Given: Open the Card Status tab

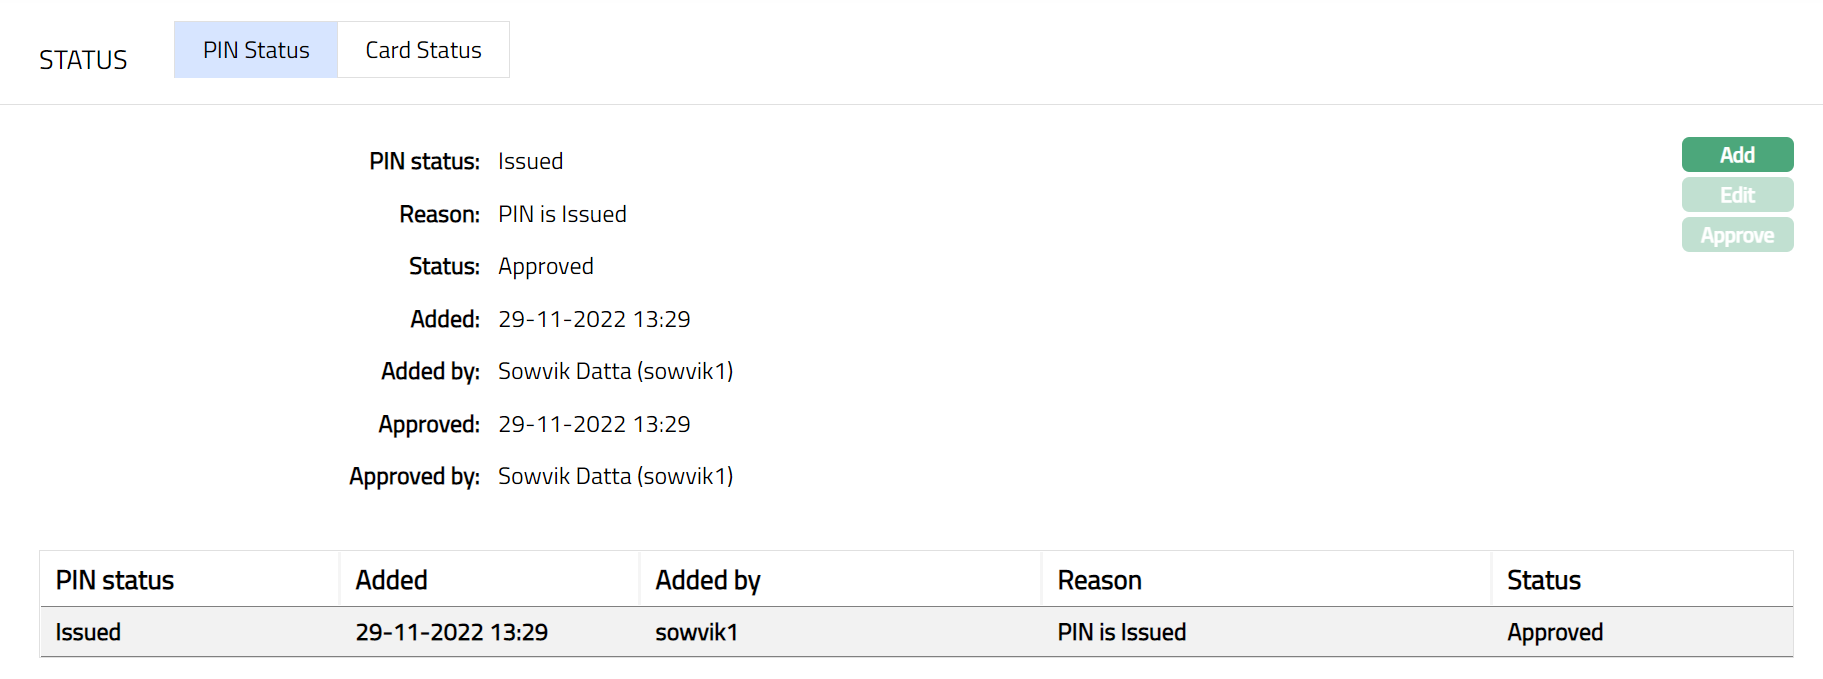Looking at the screenshot, I should point(423,50).
